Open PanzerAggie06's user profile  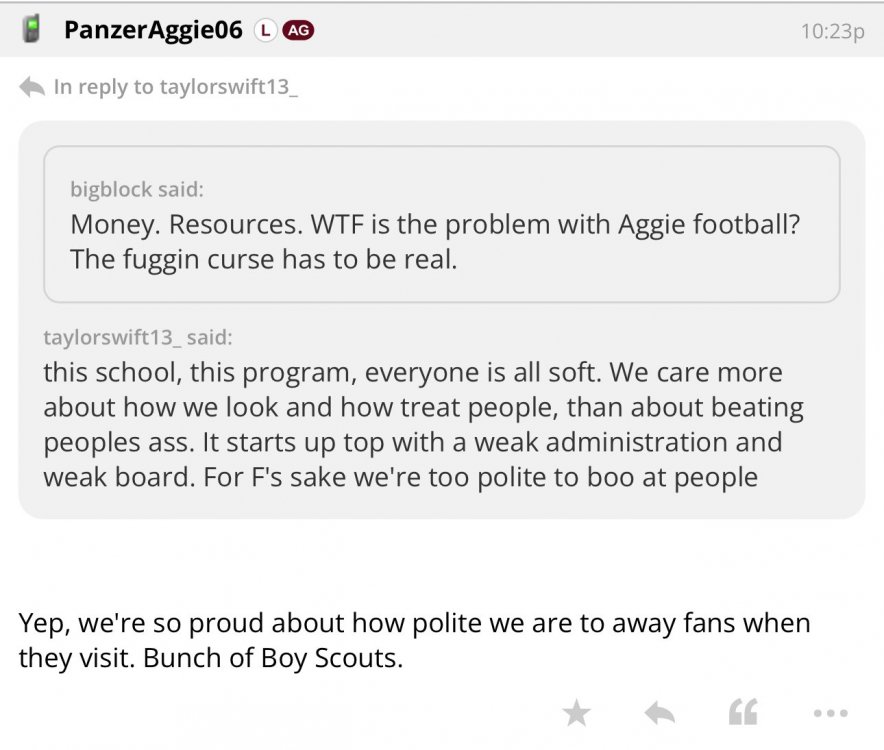pos(153,30)
